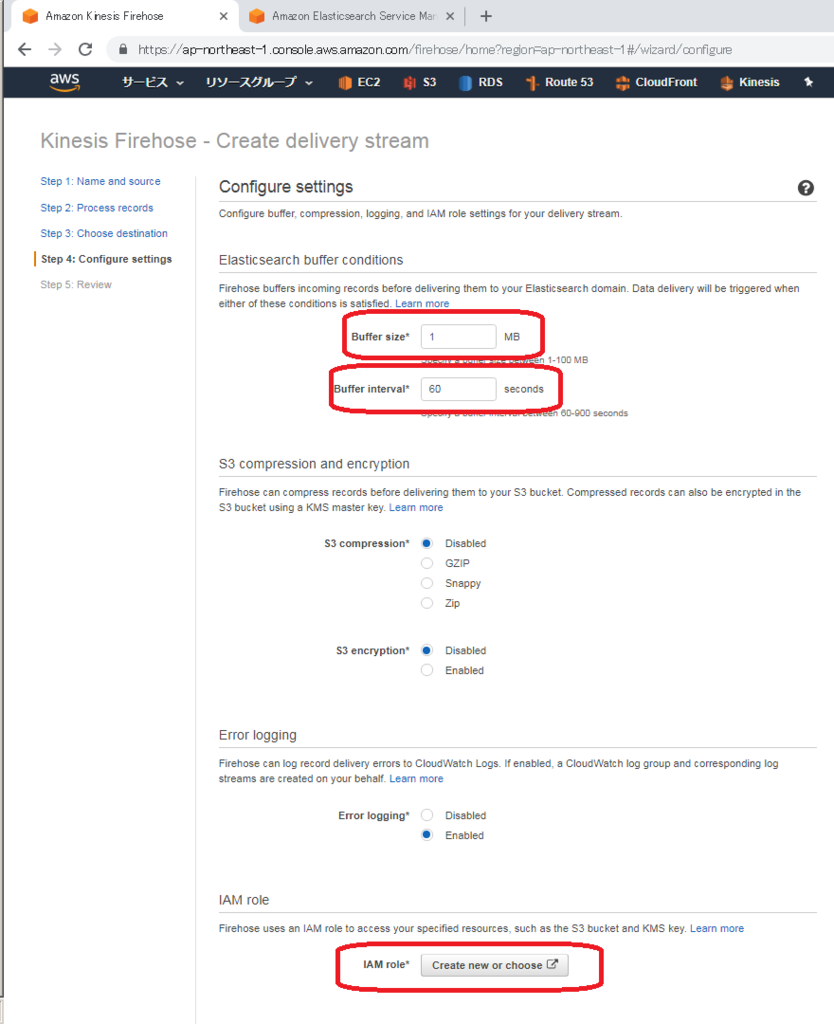Image resolution: width=834 pixels, height=1024 pixels.
Task: Open Learn more for S3 compression
Action: [416, 507]
